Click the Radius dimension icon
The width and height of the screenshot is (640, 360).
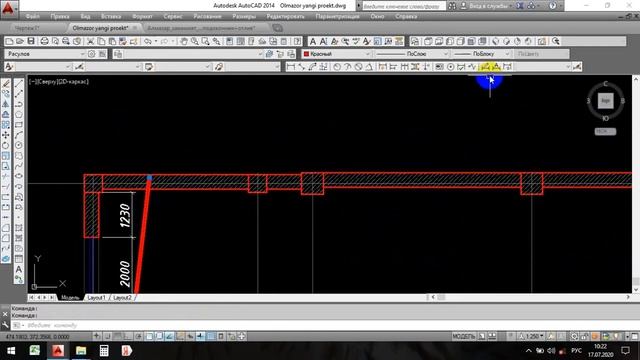point(337,67)
